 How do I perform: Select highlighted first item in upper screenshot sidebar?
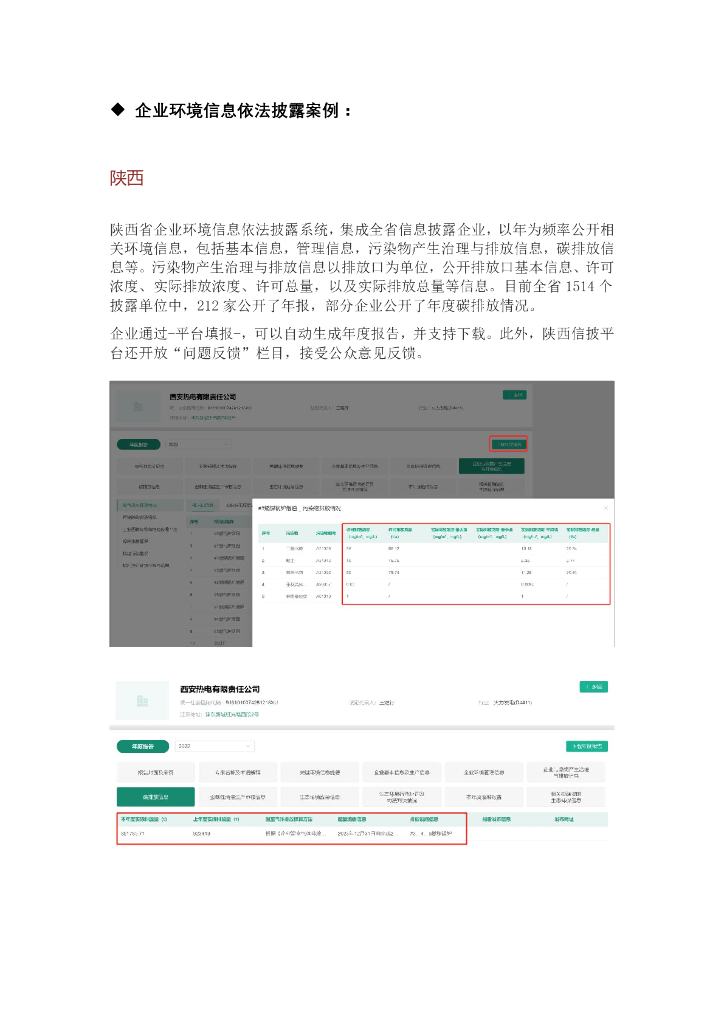tap(151, 505)
